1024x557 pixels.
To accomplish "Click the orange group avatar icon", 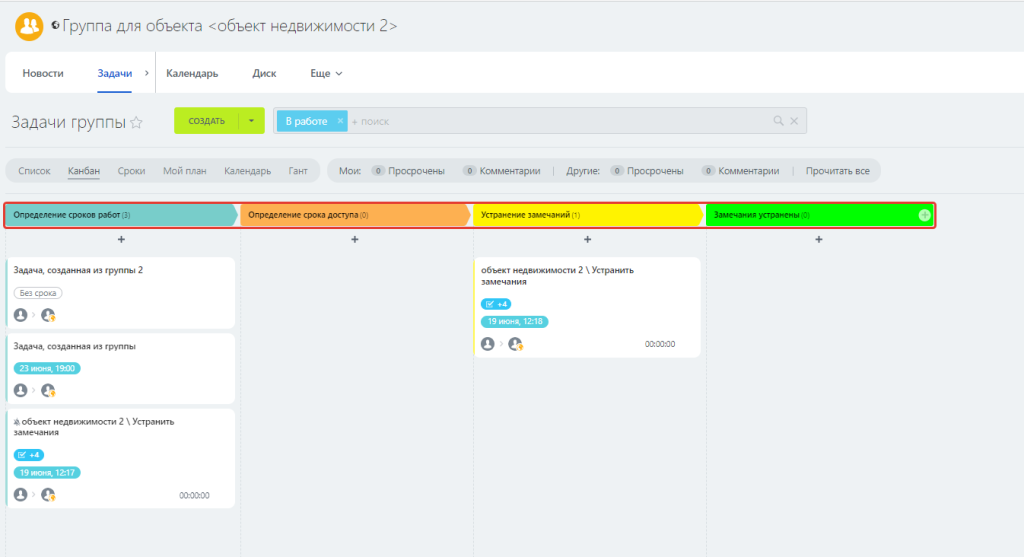I will tap(29, 27).
